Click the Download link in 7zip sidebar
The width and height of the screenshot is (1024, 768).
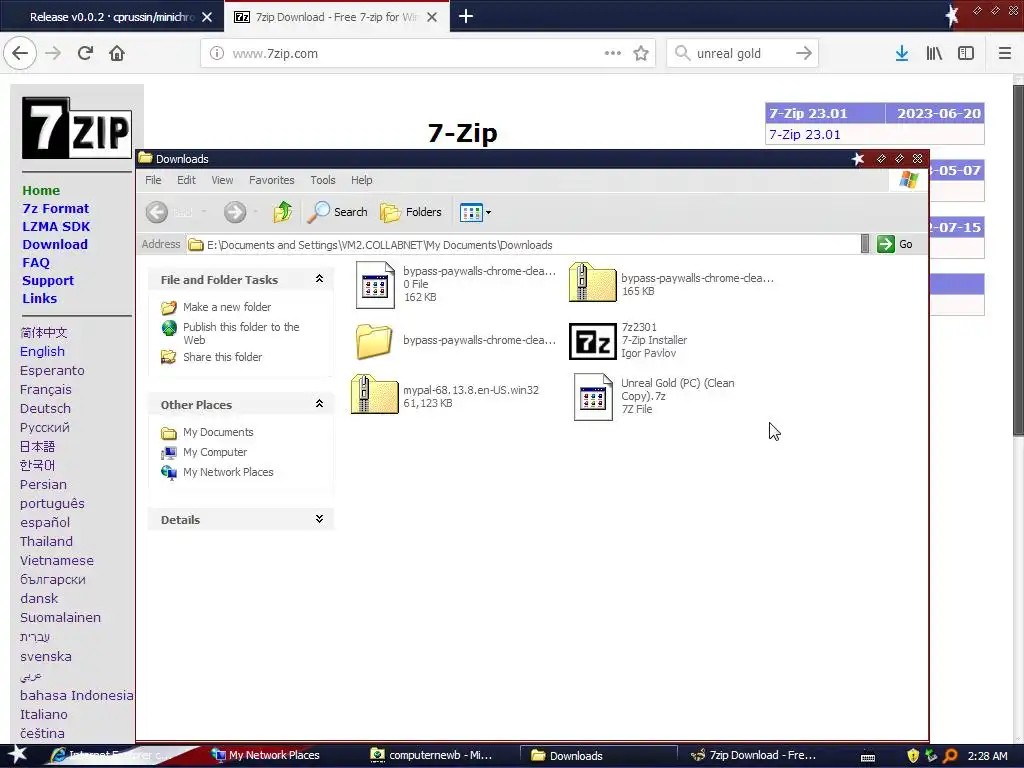click(x=55, y=244)
